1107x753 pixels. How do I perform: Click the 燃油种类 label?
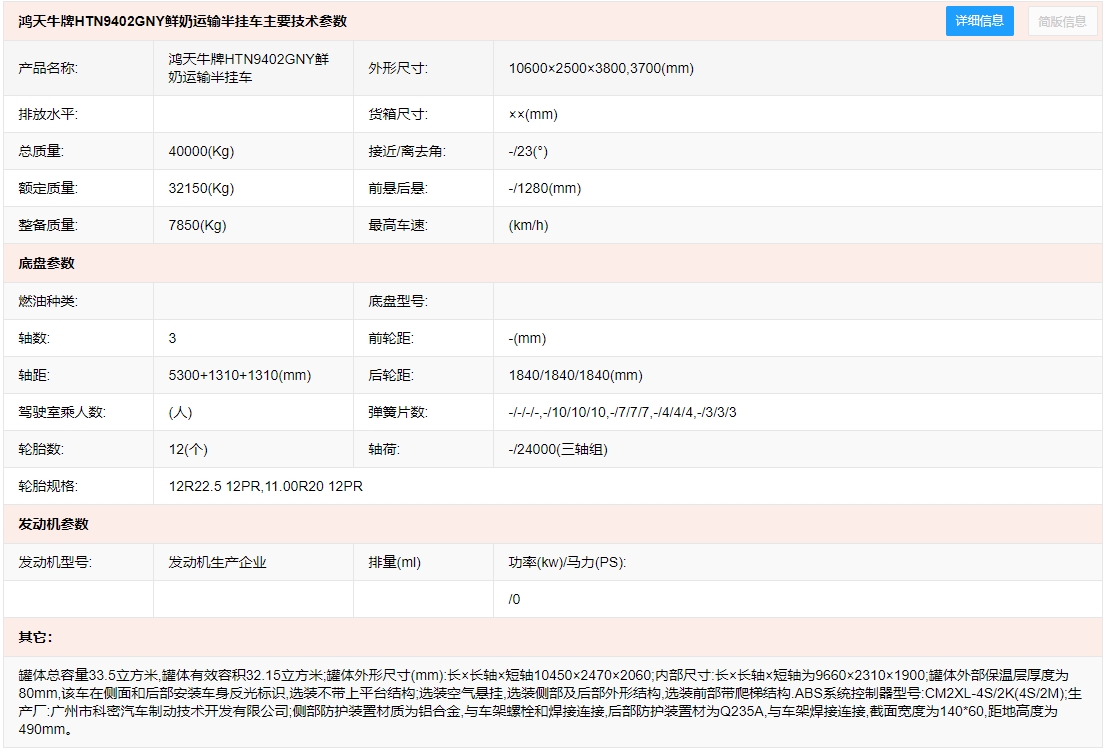pos(48,301)
